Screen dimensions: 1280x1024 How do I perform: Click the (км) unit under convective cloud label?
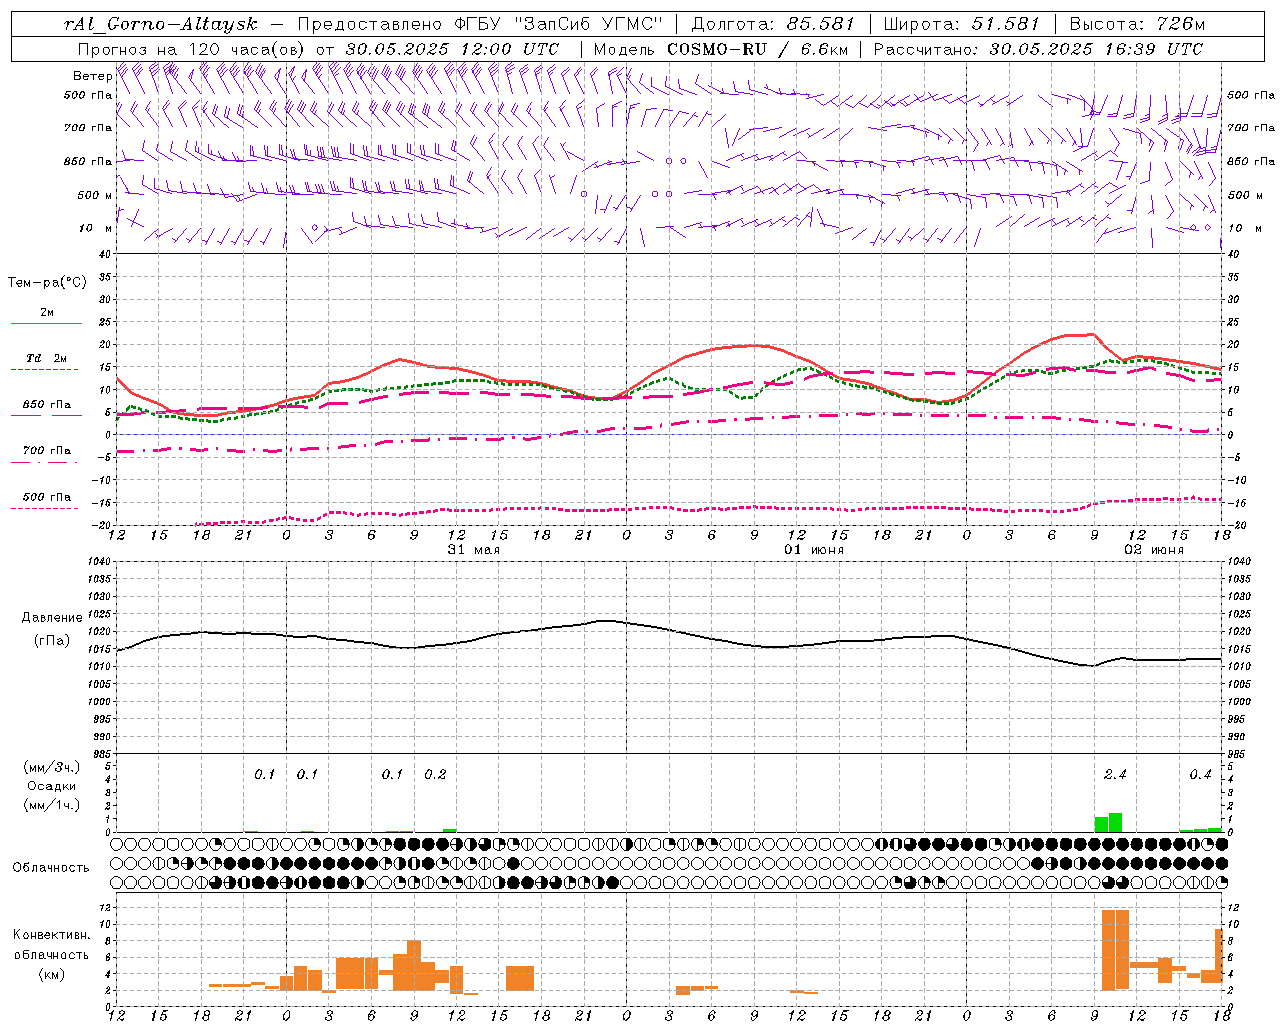pos(52,973)
